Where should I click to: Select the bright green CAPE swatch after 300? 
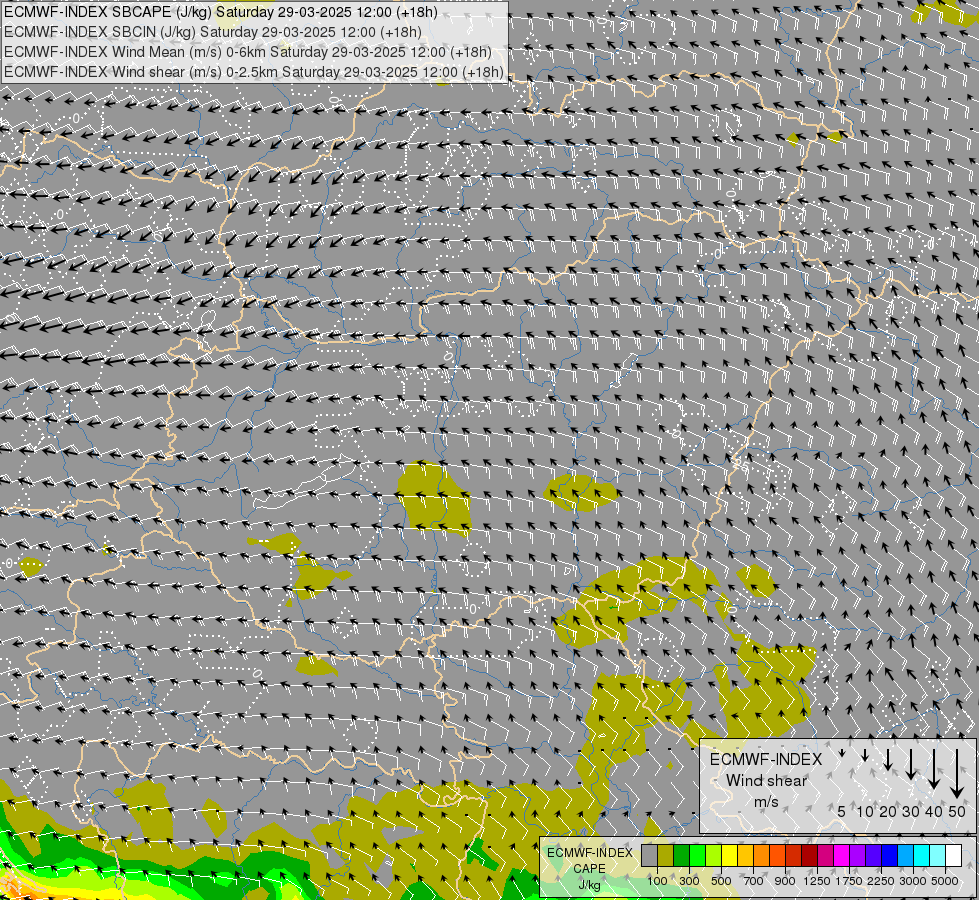pos(697,856)
